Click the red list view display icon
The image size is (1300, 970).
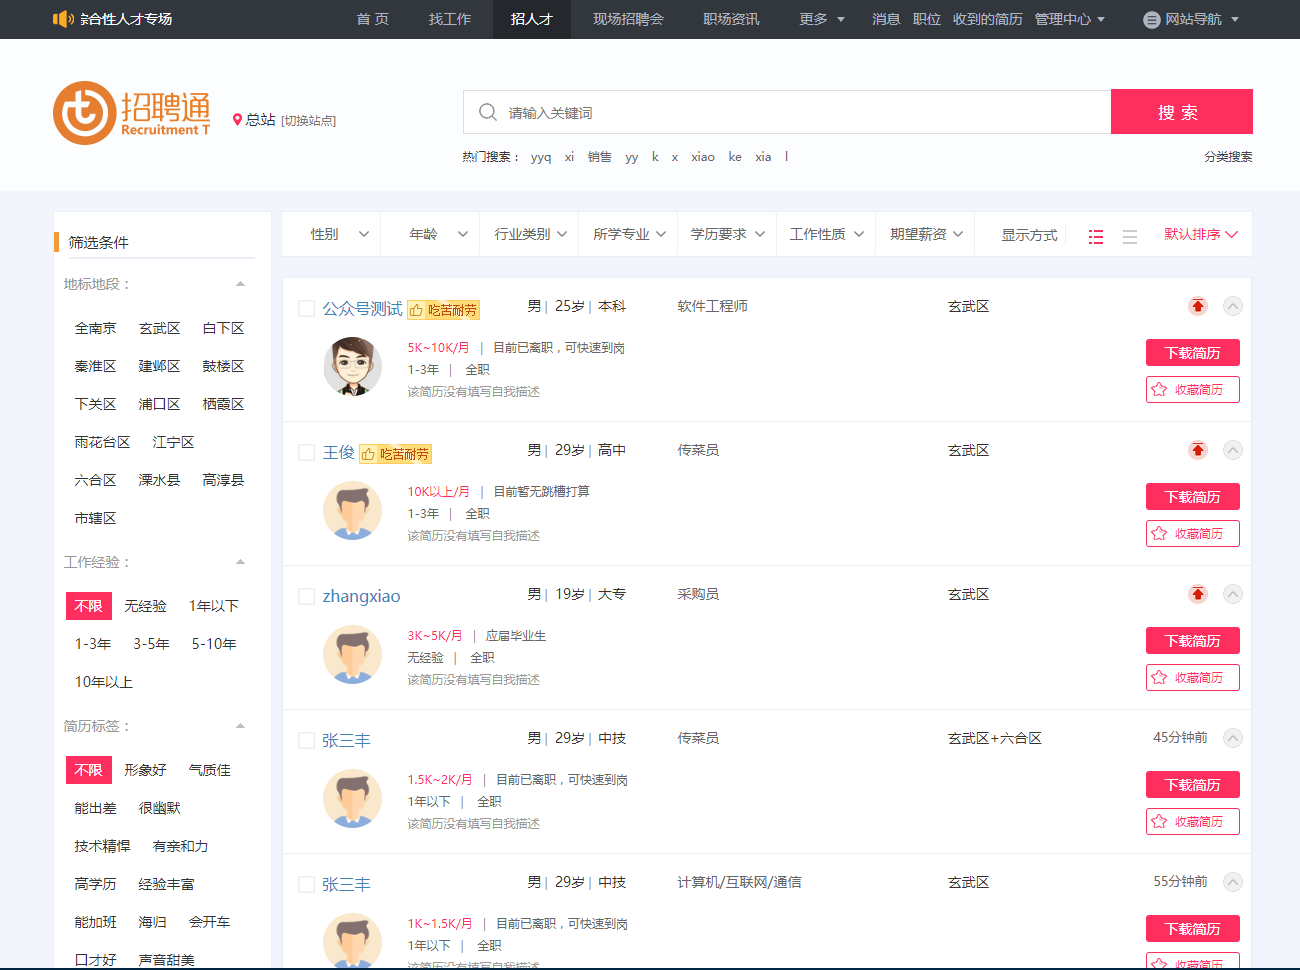tap(1096, 237)
